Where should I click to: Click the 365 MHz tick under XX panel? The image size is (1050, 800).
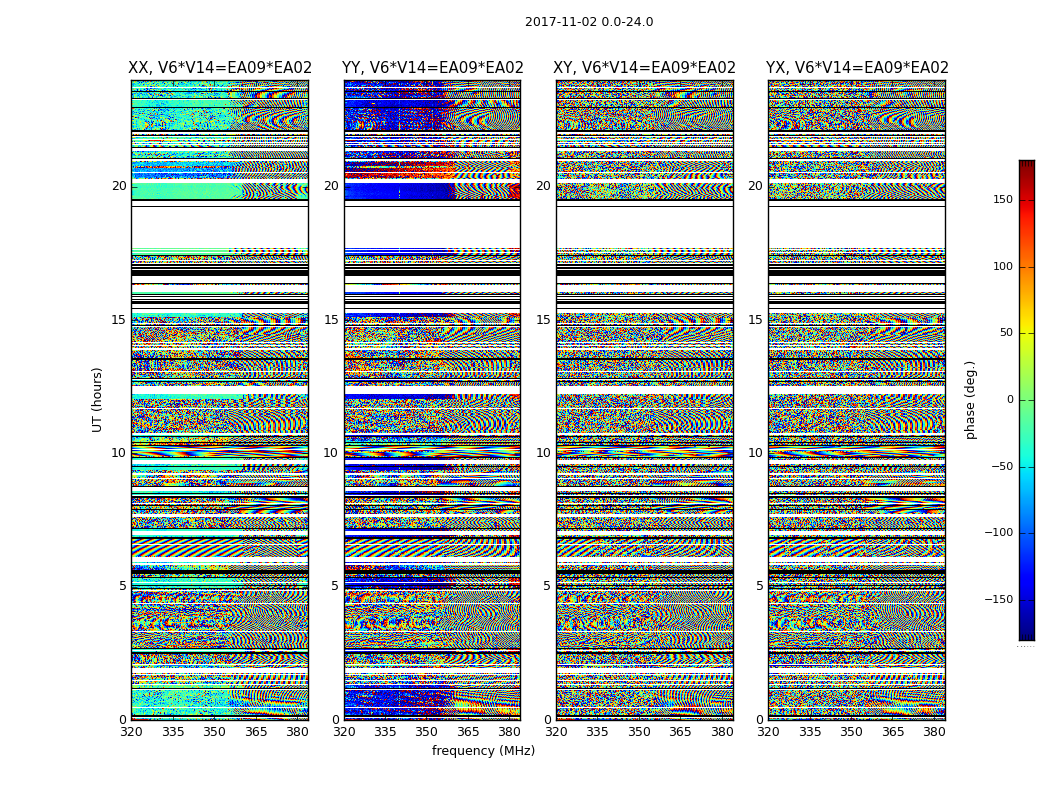click(256, 732)
